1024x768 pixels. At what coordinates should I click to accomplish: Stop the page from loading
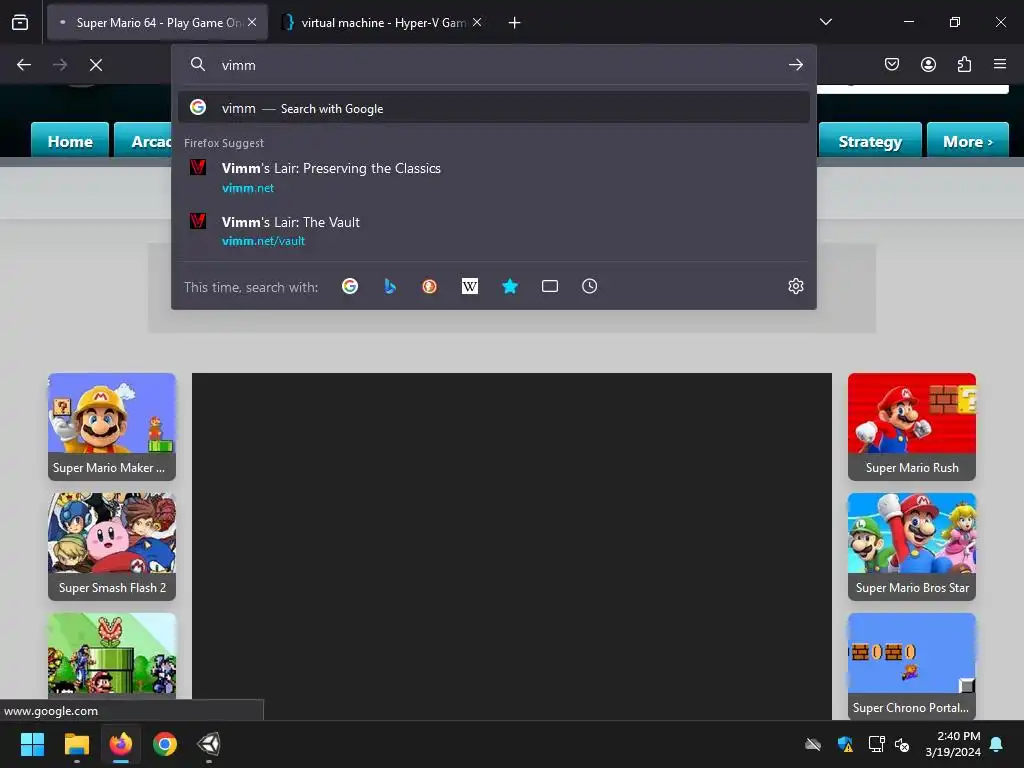point(96,65)
